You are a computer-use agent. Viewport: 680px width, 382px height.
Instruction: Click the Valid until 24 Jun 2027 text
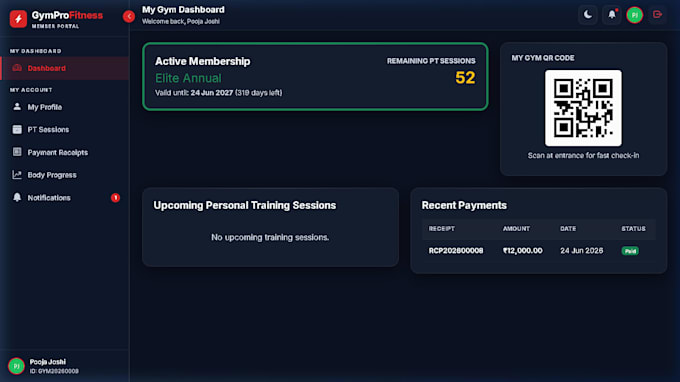pos(219,93)
